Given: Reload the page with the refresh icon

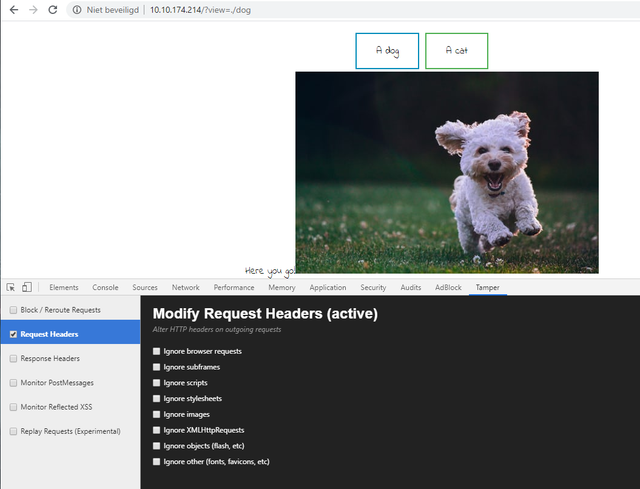Looking at the screenshot, I should [x=53, y=10].
